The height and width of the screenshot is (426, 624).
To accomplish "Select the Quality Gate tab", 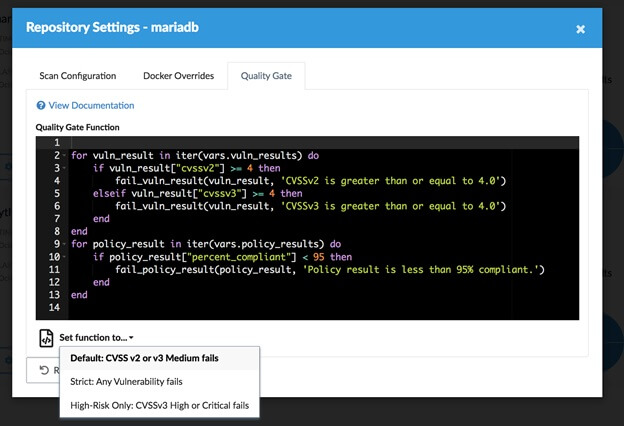I will (266, 76).
